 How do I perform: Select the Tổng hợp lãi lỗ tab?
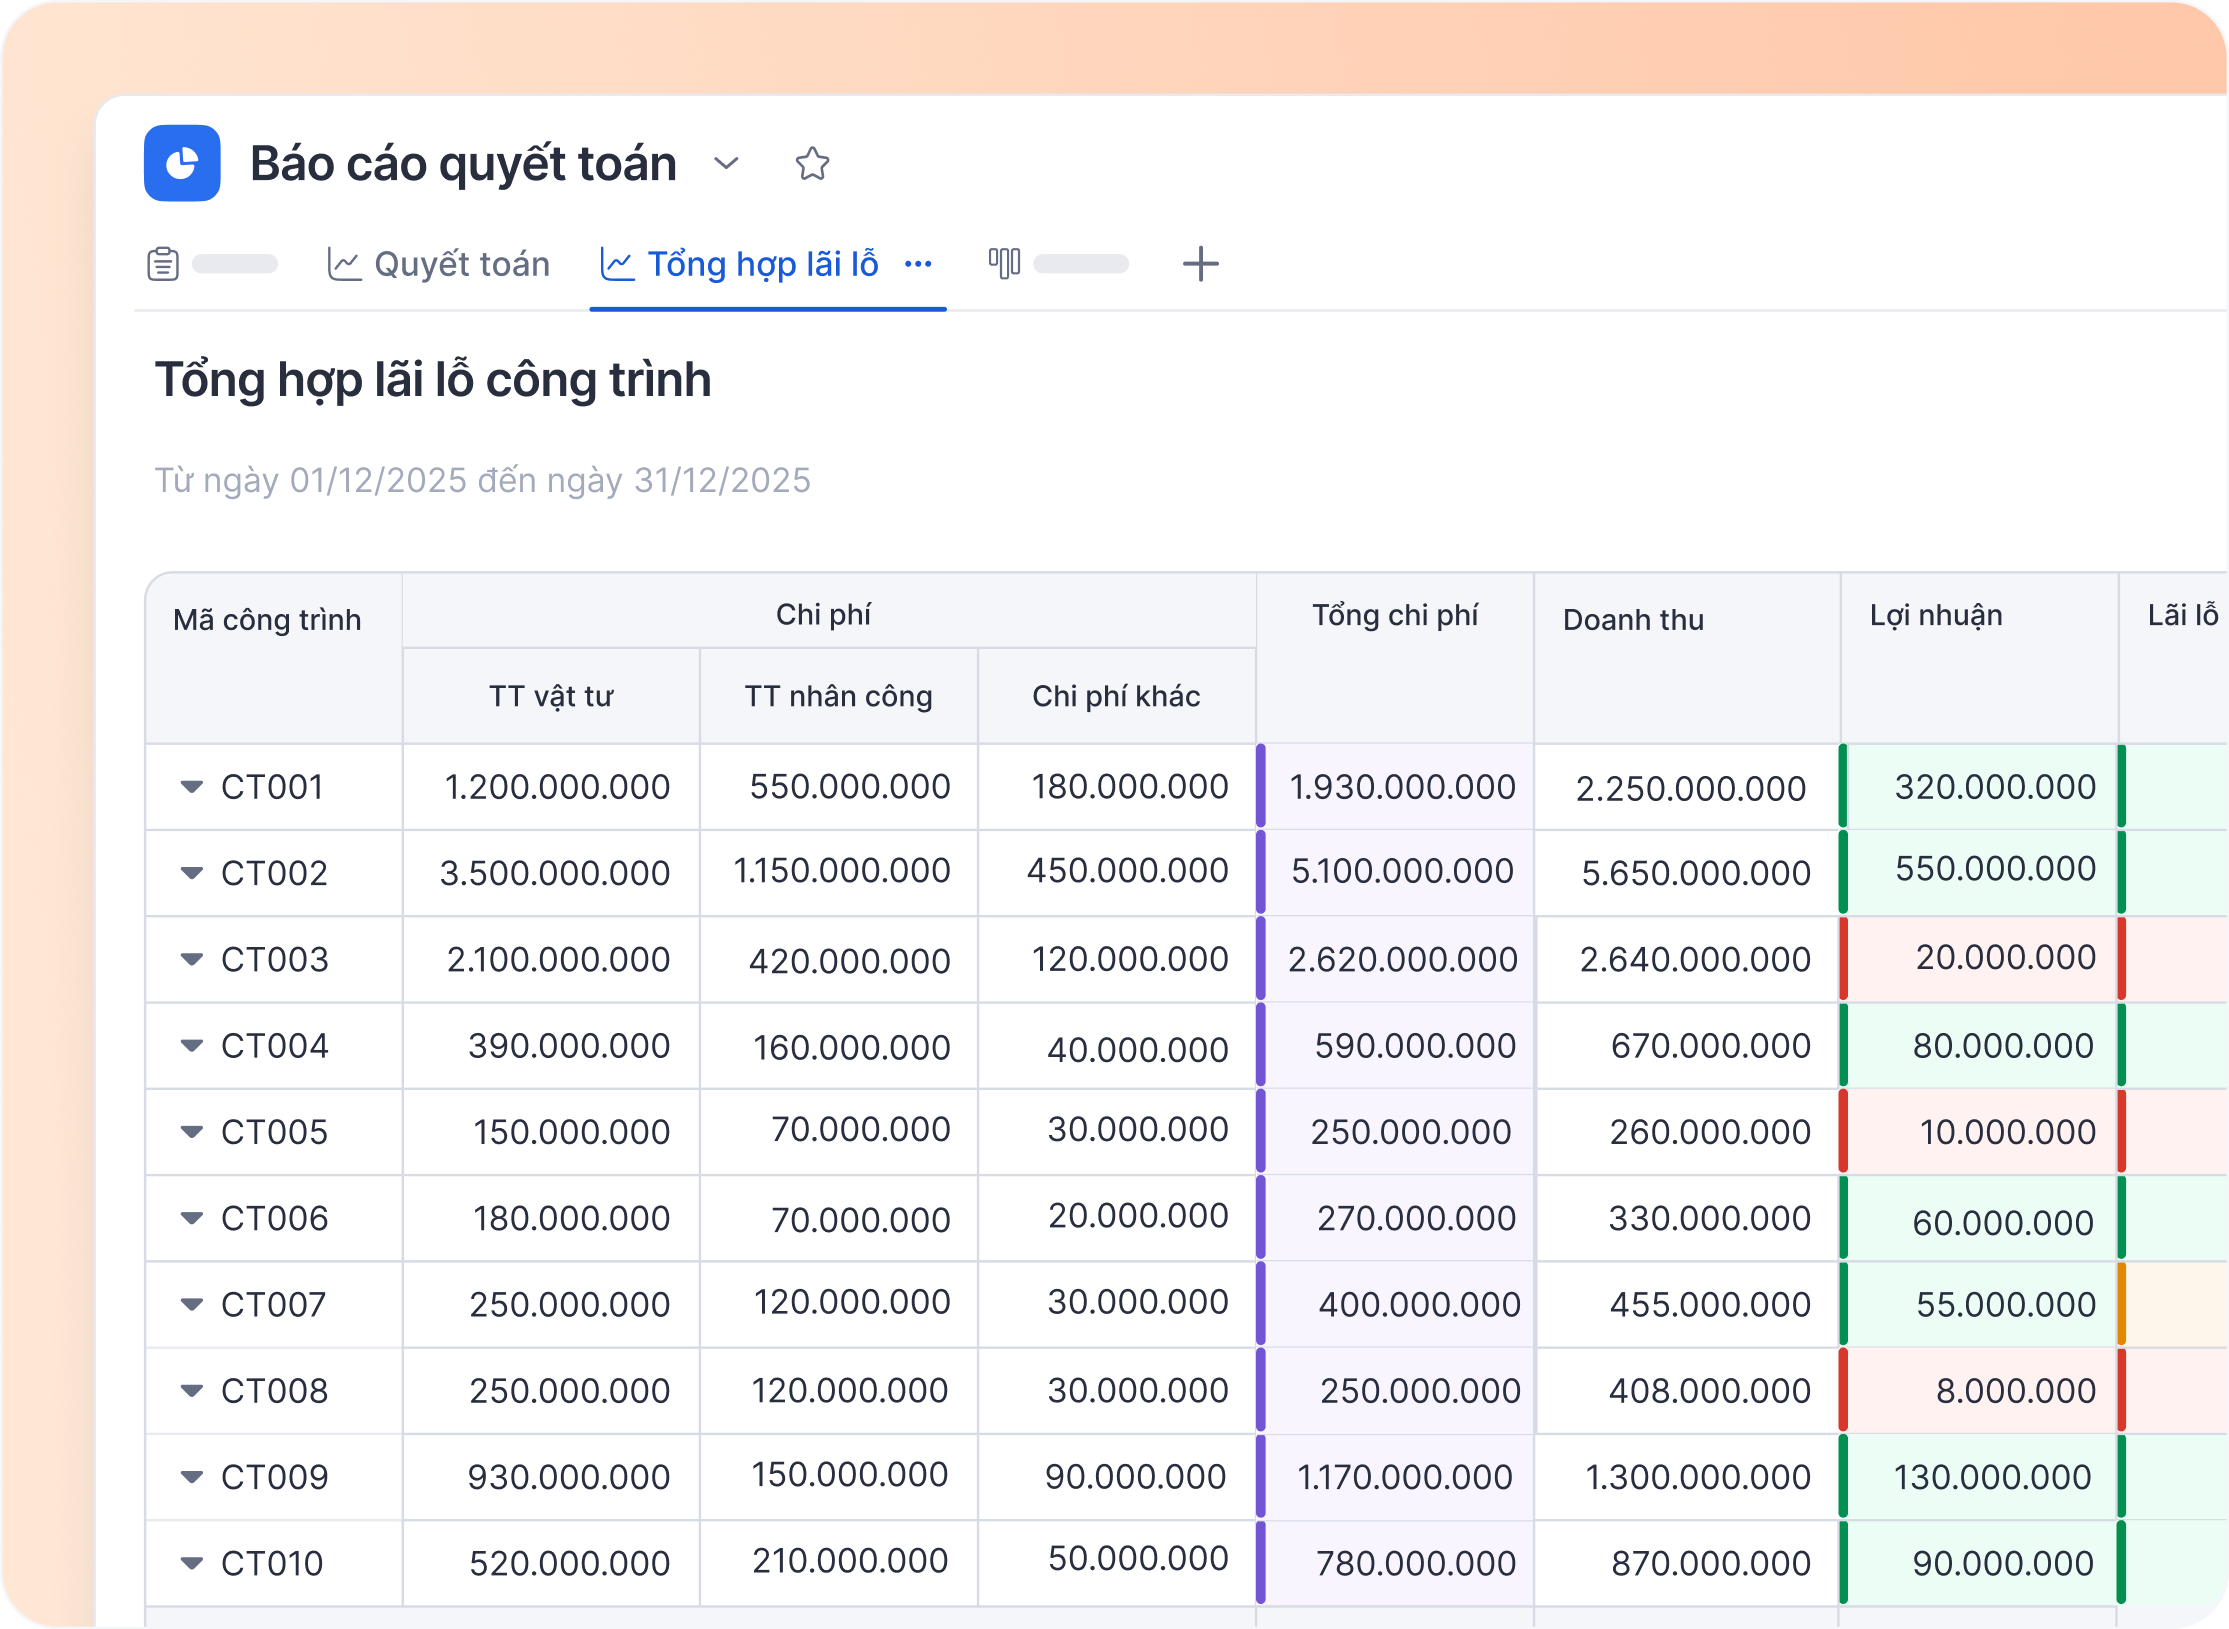click(762, 264)
